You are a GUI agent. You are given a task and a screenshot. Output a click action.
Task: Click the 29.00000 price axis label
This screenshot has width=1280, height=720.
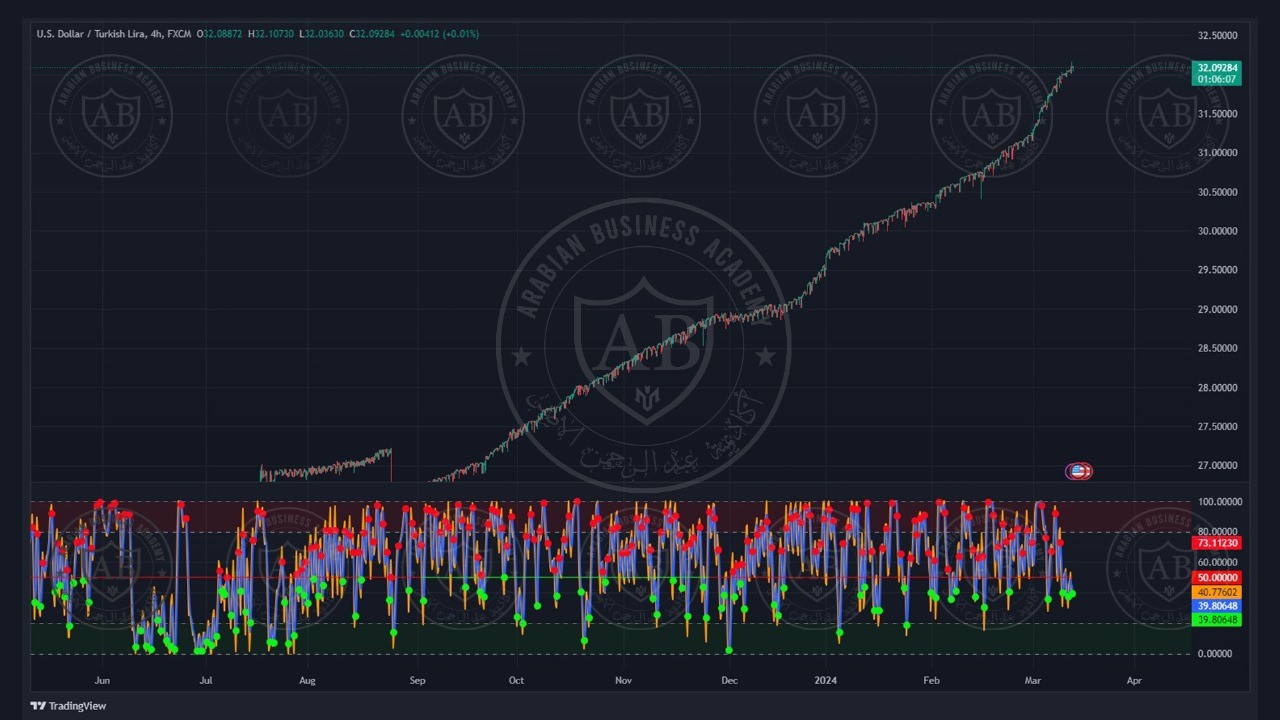(x=1217, y=309)
